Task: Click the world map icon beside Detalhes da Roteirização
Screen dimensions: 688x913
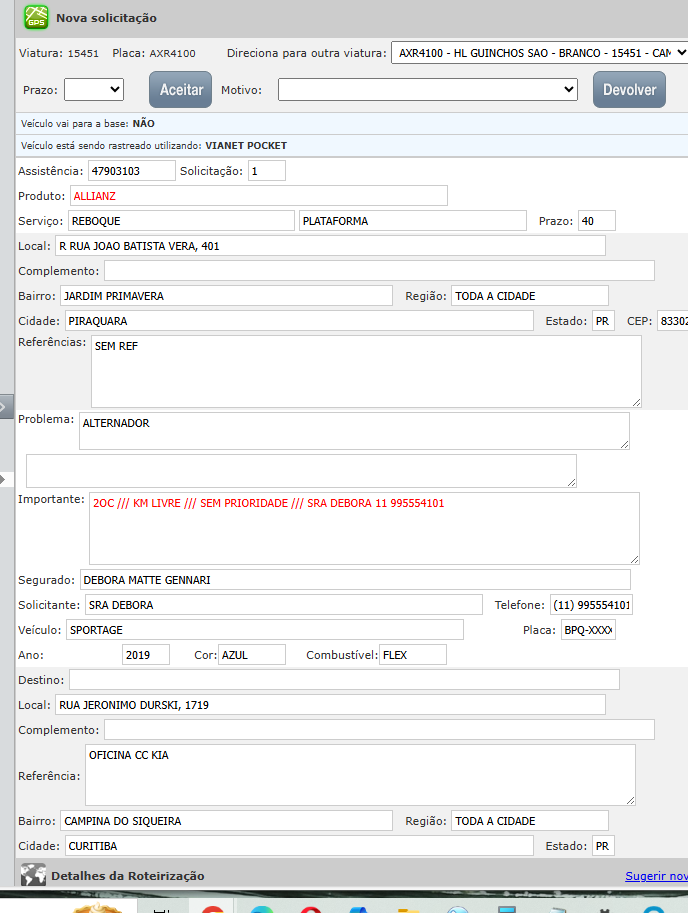Action: click(x=33, y=874)
